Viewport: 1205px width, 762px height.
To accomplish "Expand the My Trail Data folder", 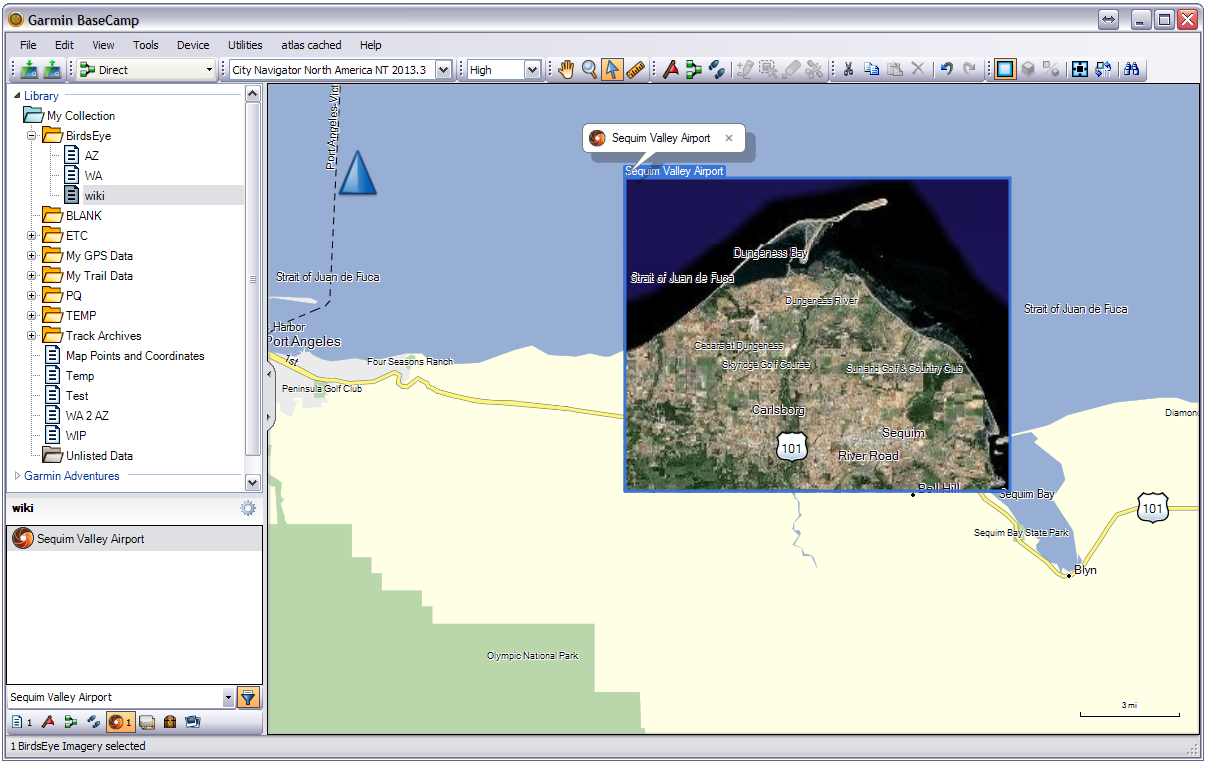I will 31,276.
